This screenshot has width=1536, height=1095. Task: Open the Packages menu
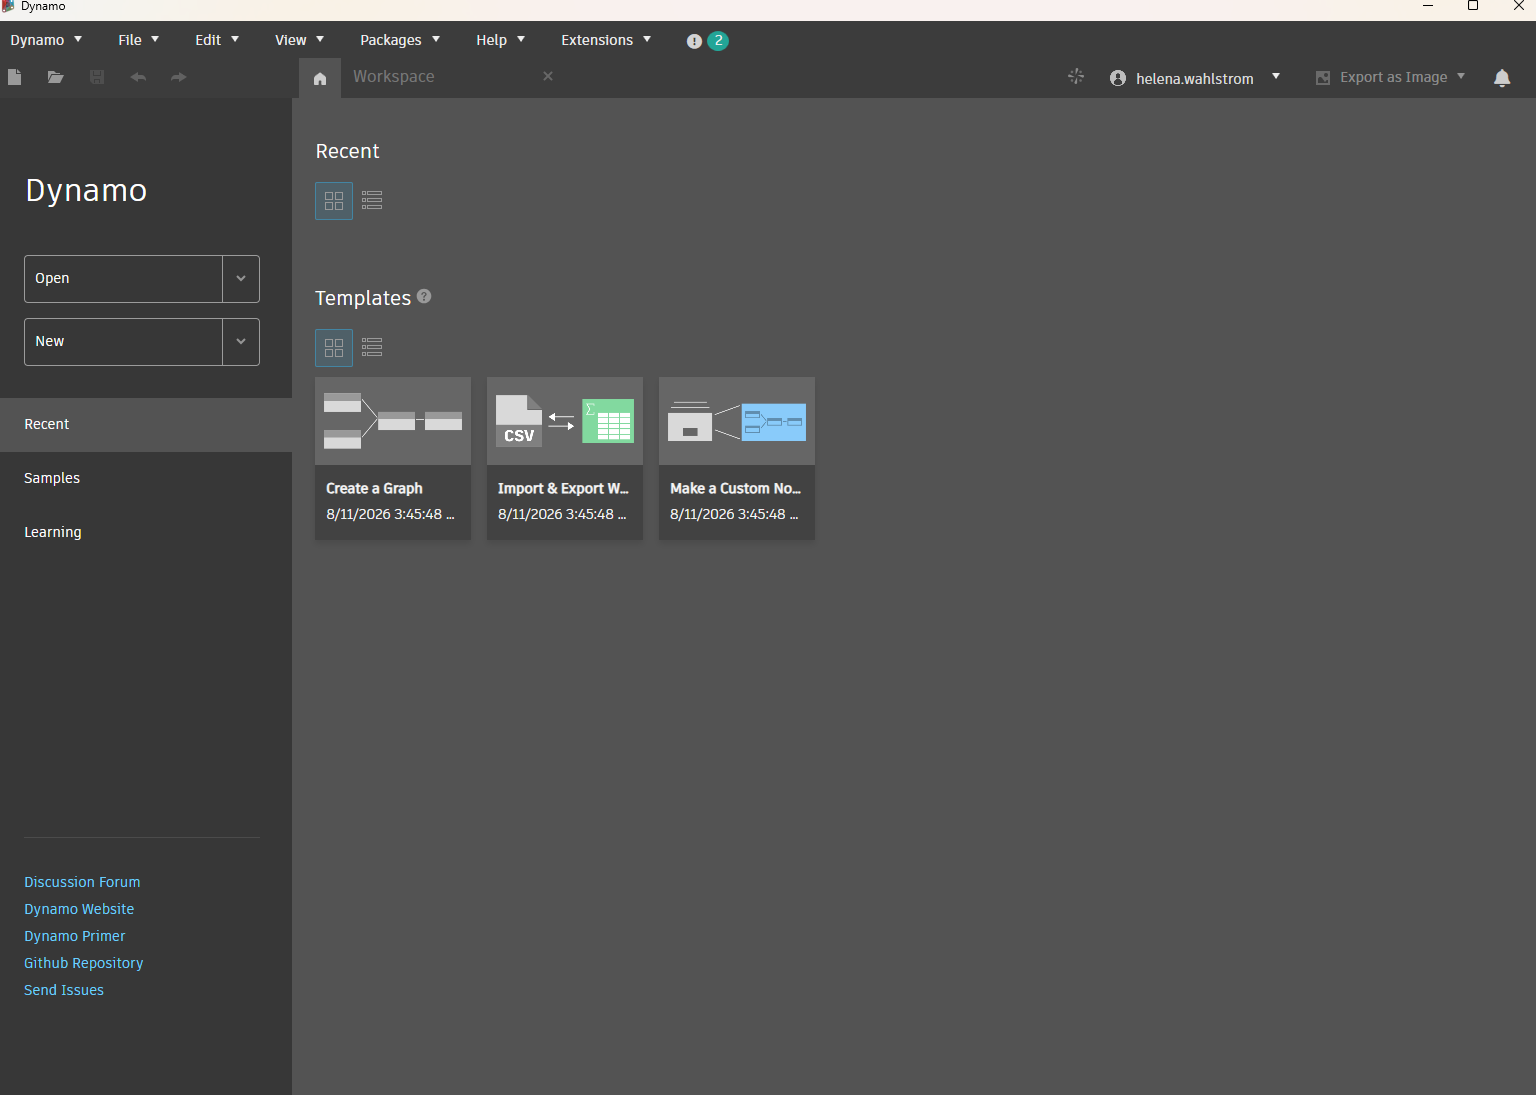[x=400, y=40]
